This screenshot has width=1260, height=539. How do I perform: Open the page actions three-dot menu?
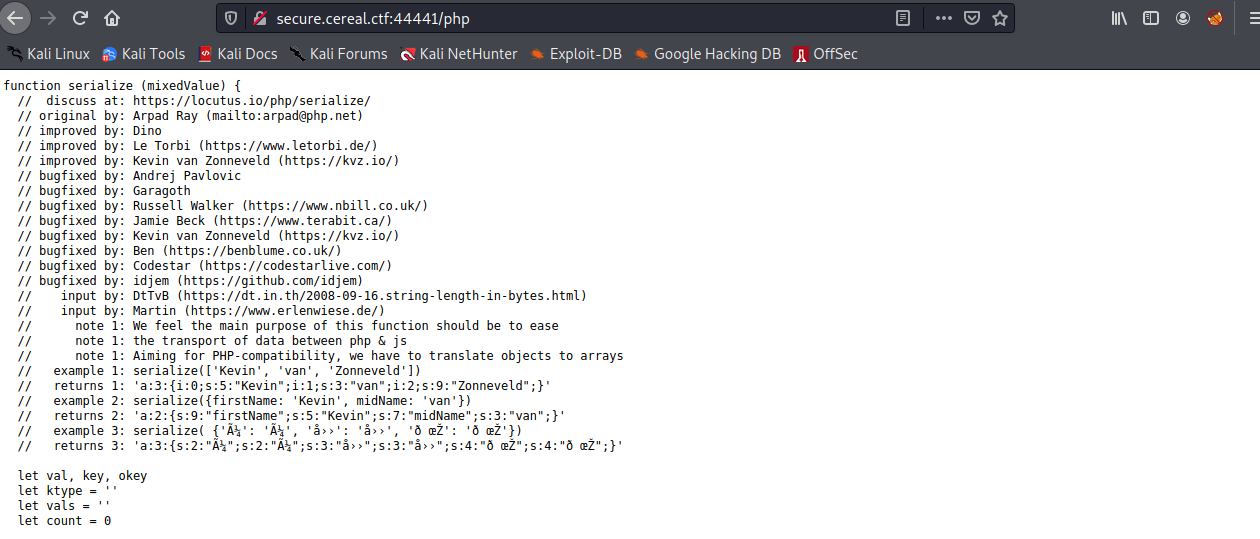coord(944,18)
